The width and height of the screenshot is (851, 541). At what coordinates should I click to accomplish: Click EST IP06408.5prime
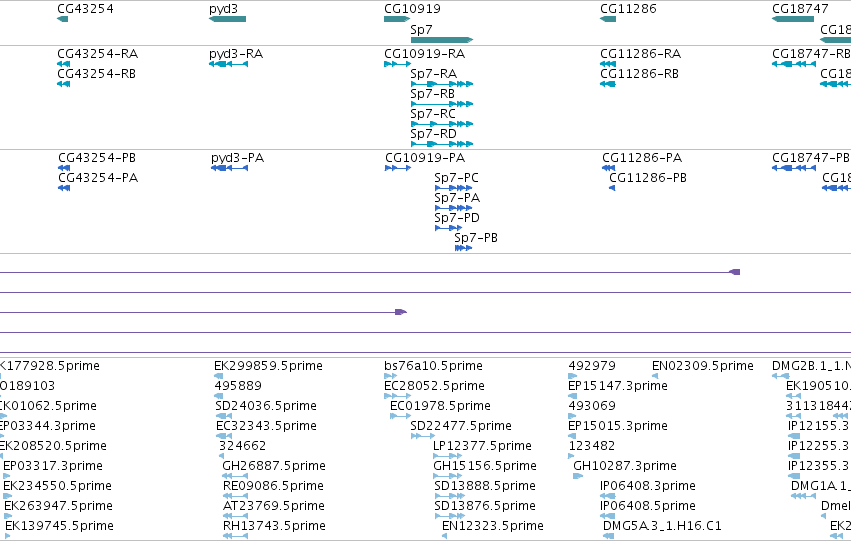[648, 507]
